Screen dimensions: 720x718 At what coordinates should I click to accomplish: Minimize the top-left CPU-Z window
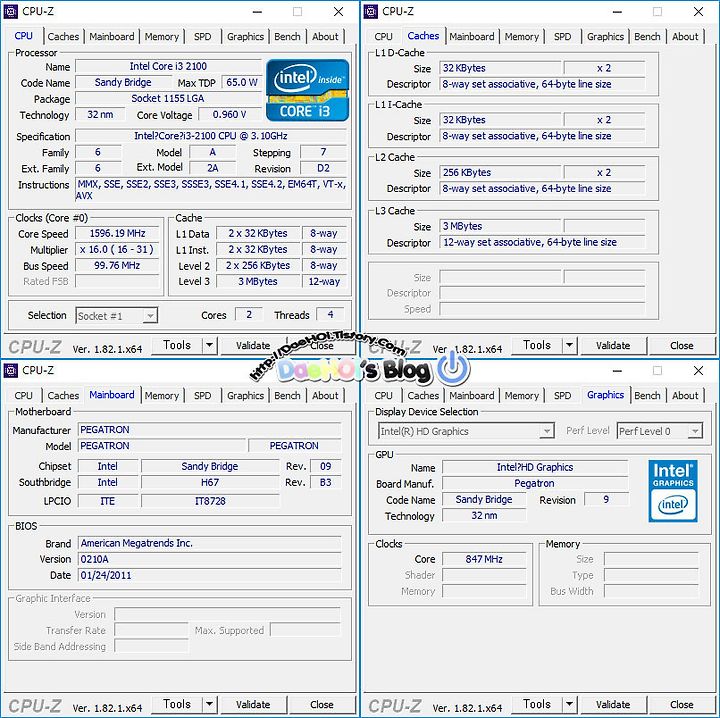point(258,11)
